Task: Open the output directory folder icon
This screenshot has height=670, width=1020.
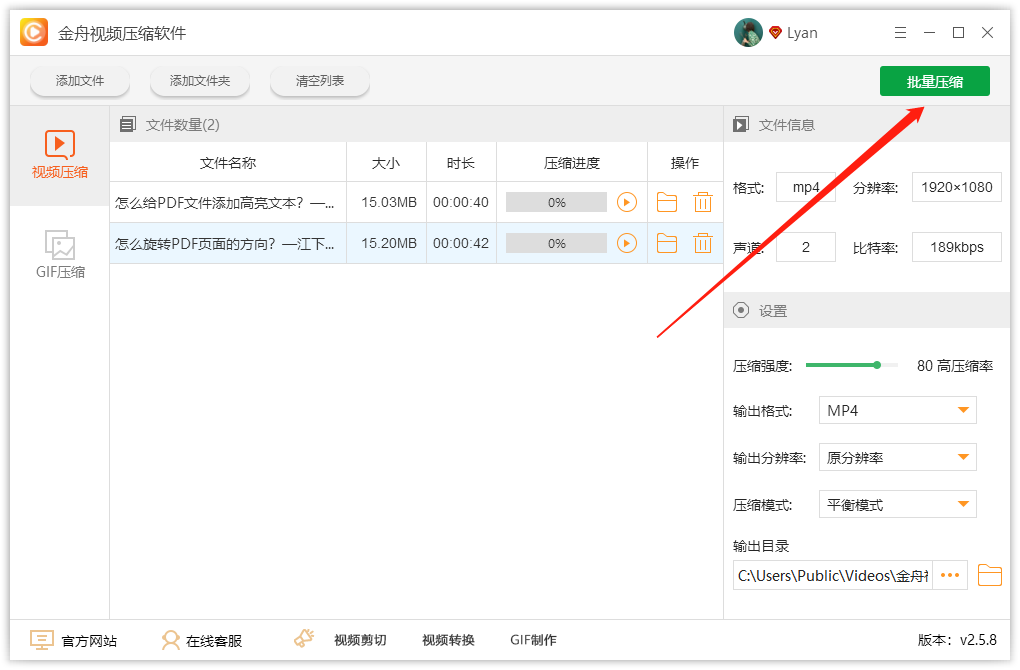Action: click(x=989, y=576)
